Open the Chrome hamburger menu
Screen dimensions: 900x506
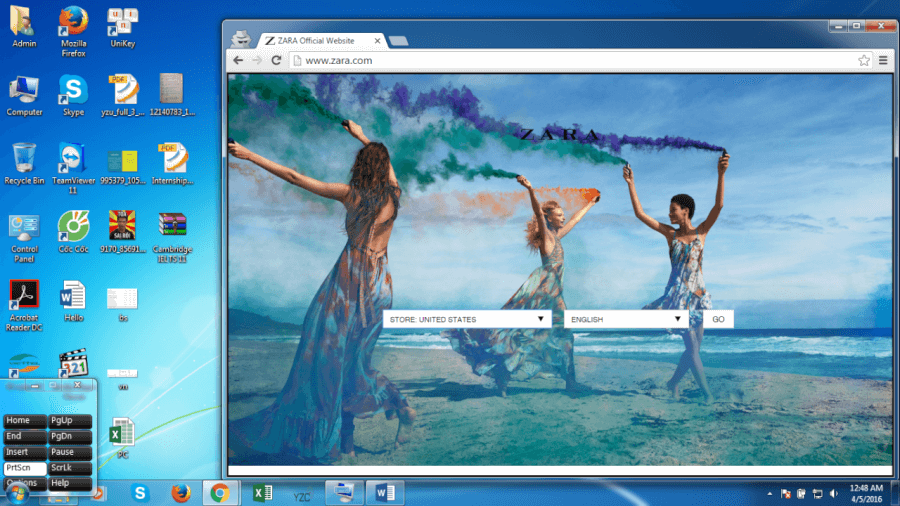[882, 60]
